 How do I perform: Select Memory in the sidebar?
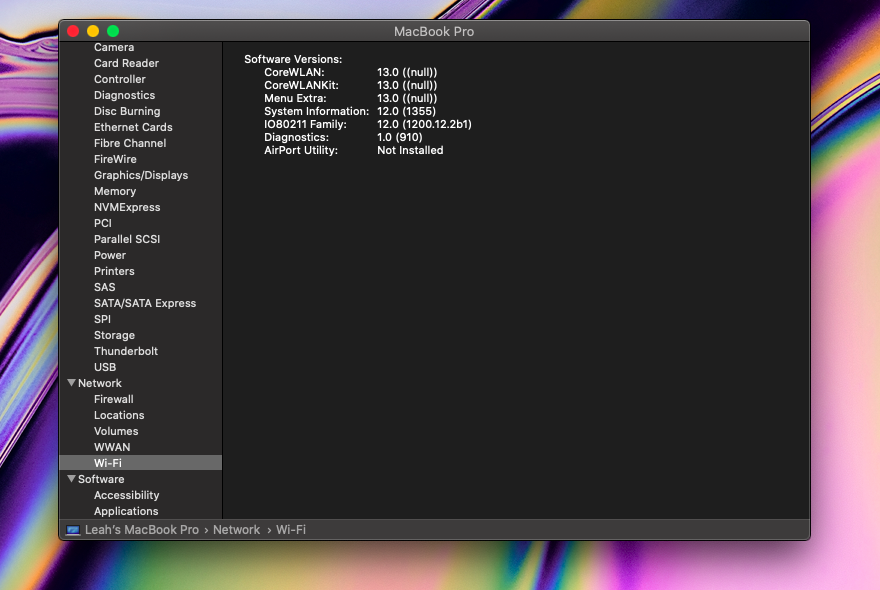point(114,191)
